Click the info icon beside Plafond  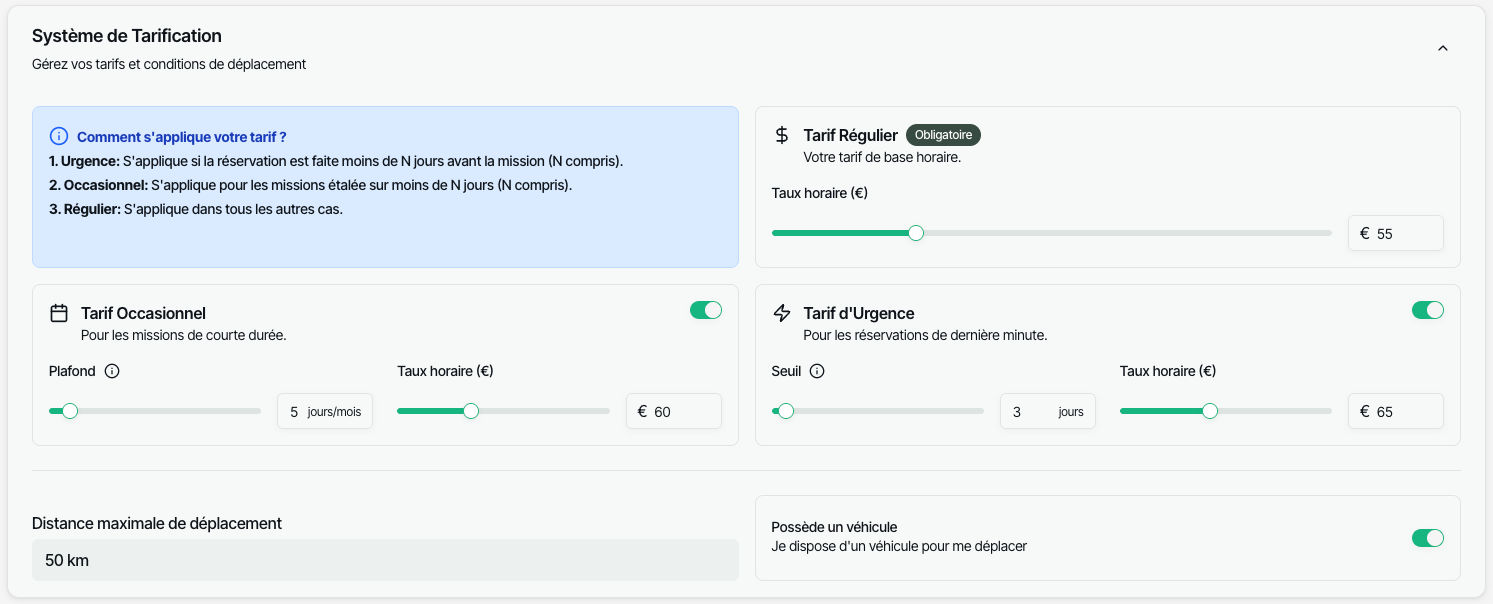point(112,371)
